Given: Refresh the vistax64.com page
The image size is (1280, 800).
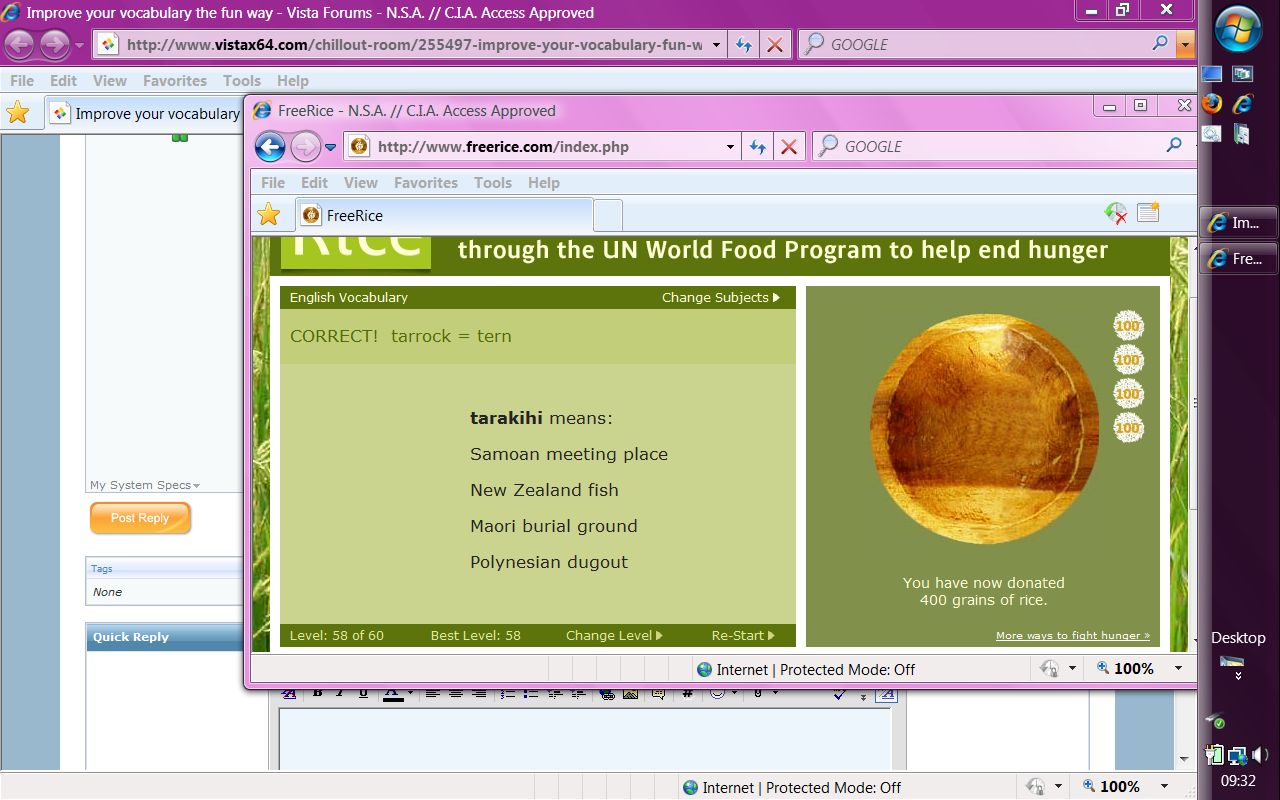Looking at the screenshot, I should point(743,45).
